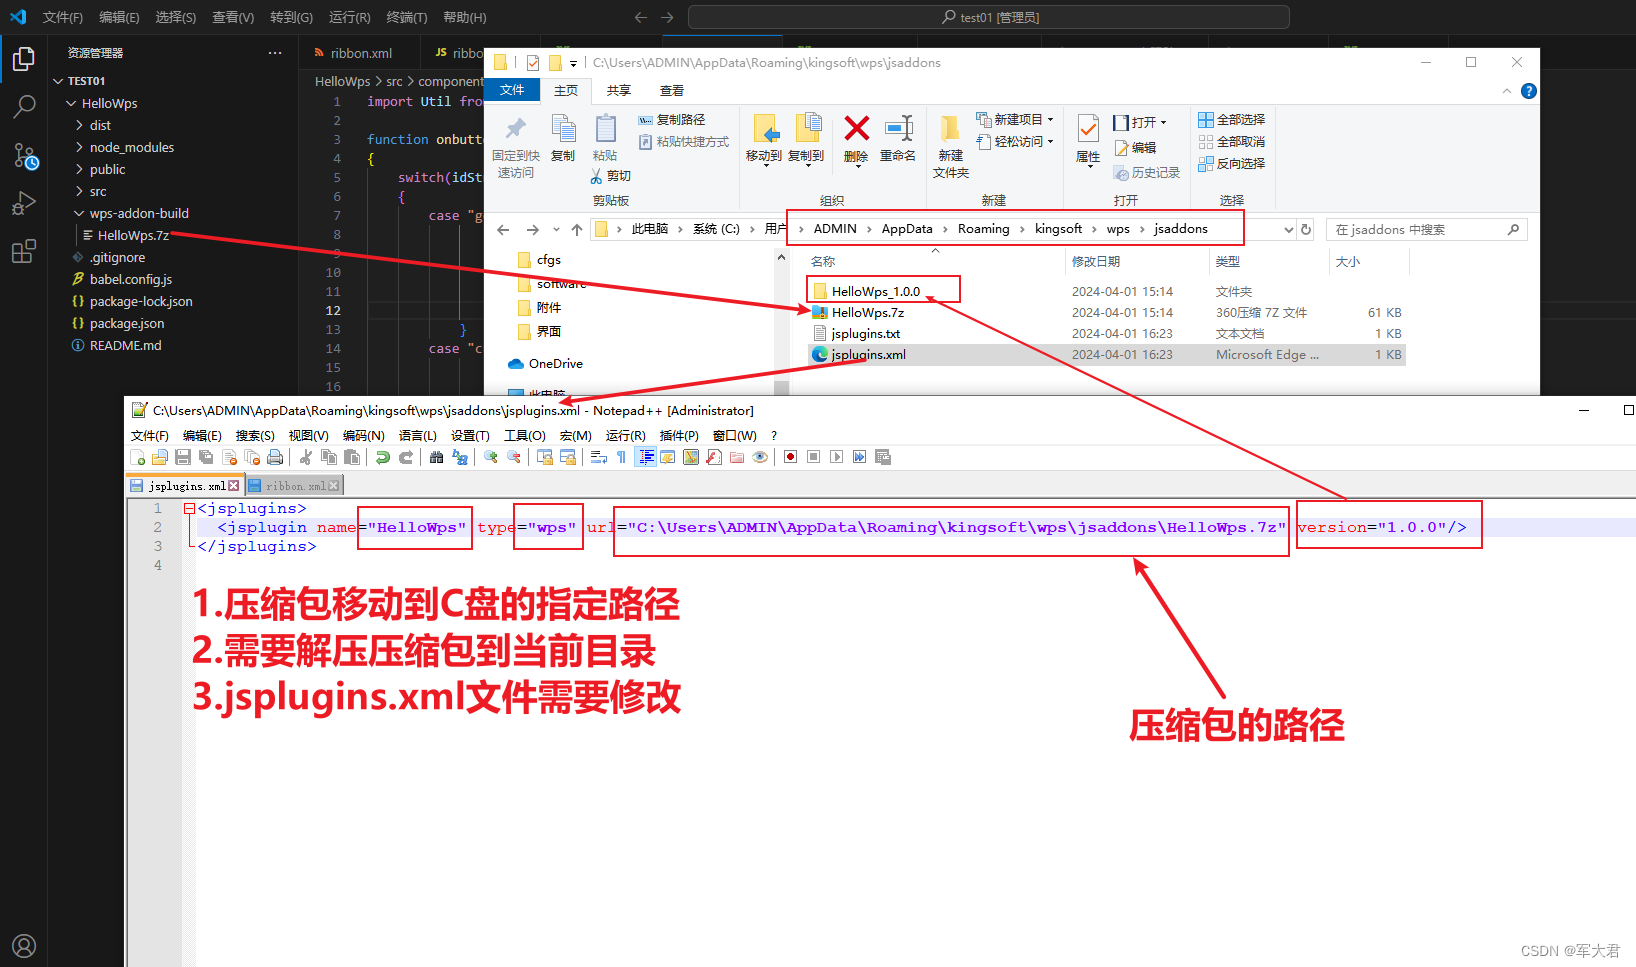Click Explorer ribbon Copy icon
The width and height of the screenshot is (1636, 967).
(563, 128)
